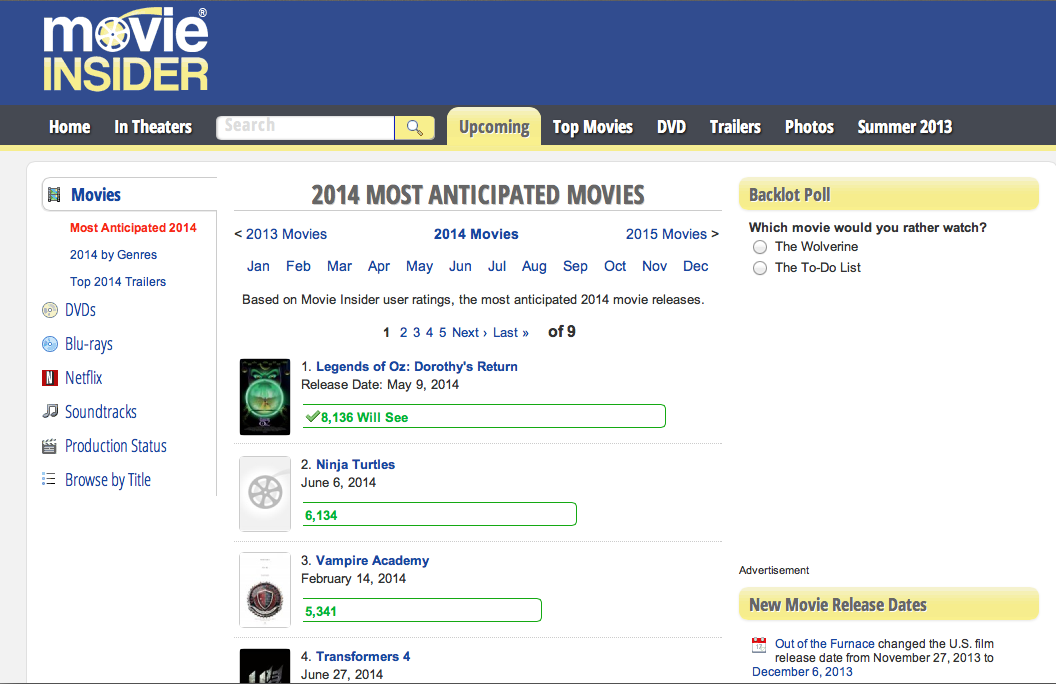Click the Production Status clapperboard icon
The height and width of the screenshot is (684, 1056).
tap(50, 446)
